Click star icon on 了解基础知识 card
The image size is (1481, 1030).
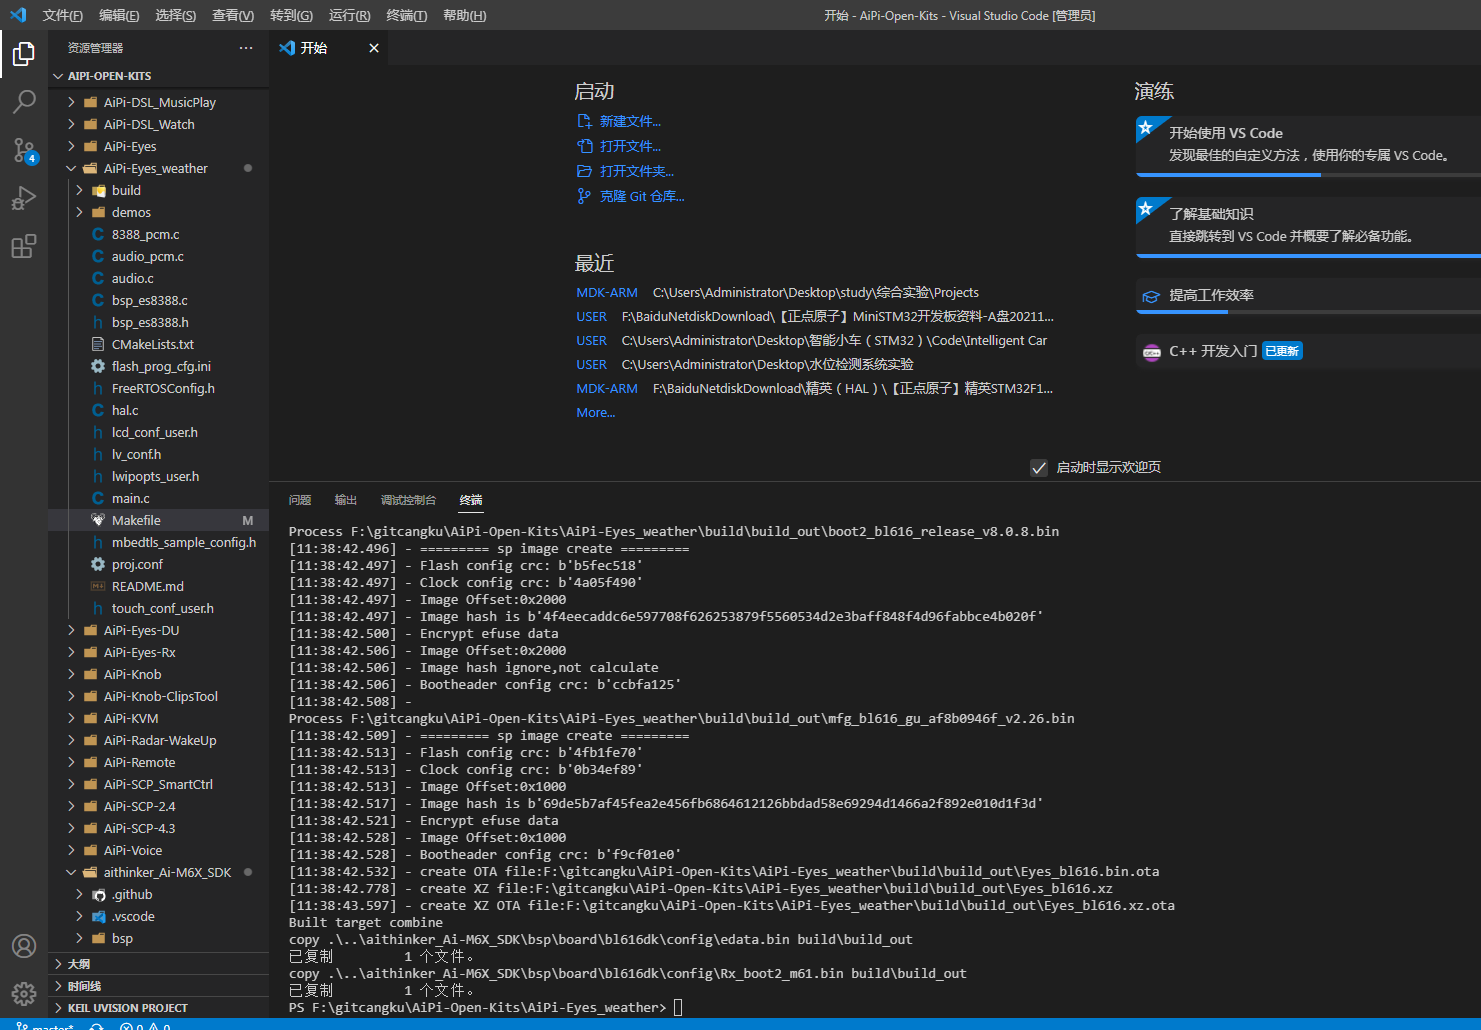tap(1146, 209)
